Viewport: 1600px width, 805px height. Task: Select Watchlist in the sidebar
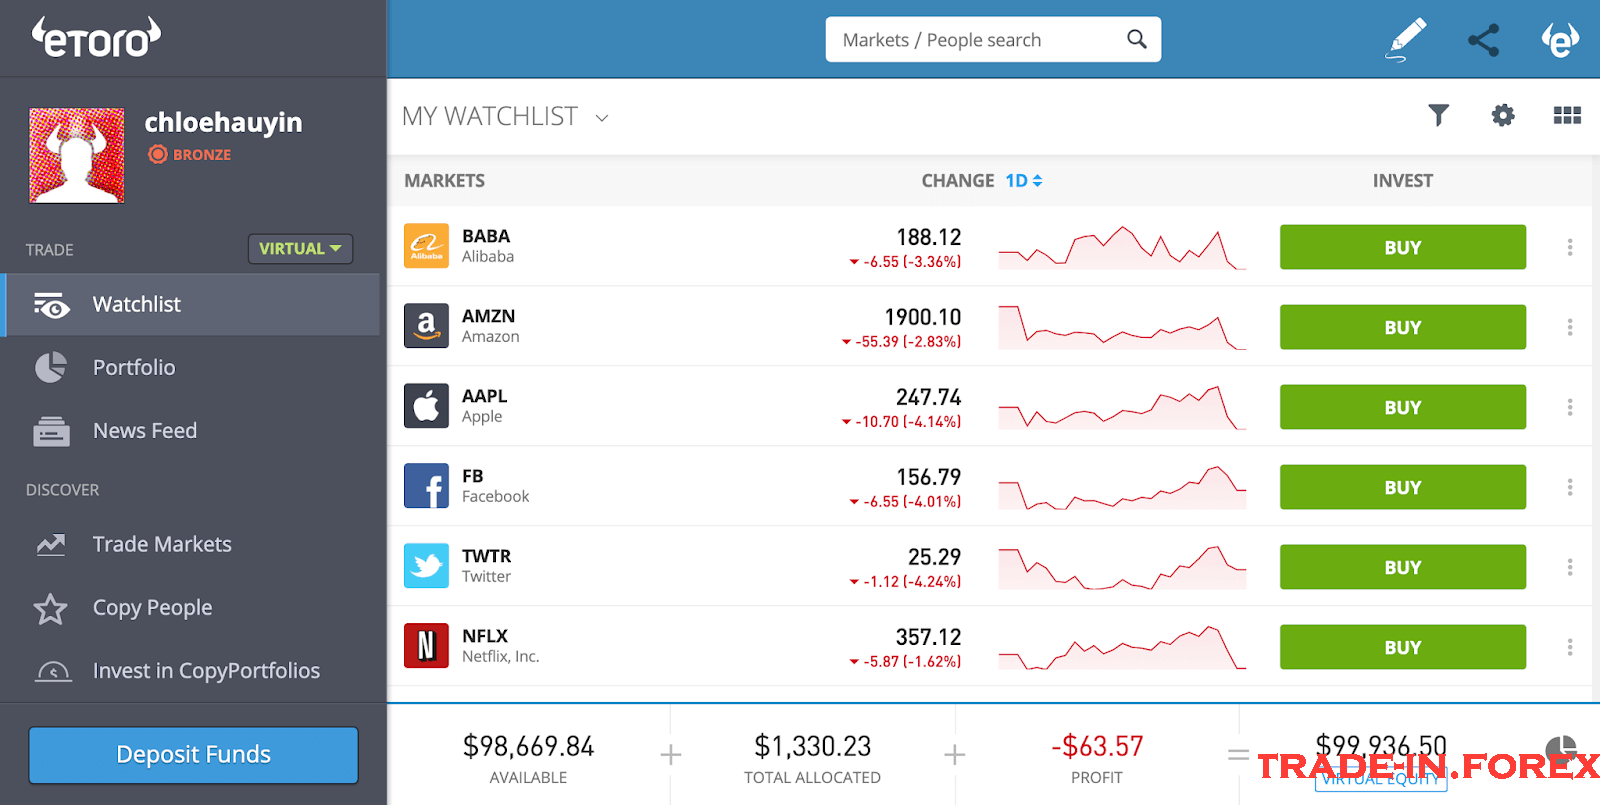point(192,304)
